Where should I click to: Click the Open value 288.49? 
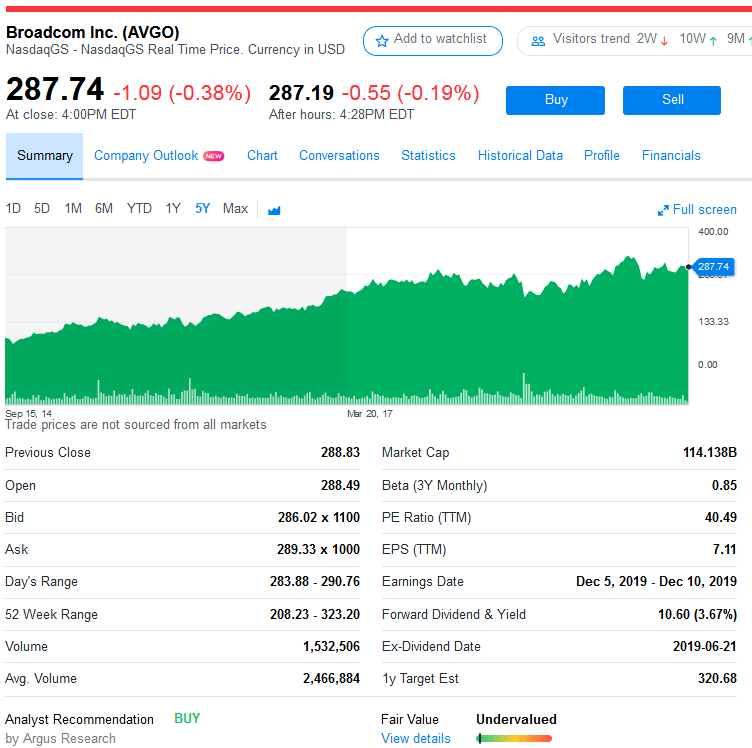click(340, 485)
